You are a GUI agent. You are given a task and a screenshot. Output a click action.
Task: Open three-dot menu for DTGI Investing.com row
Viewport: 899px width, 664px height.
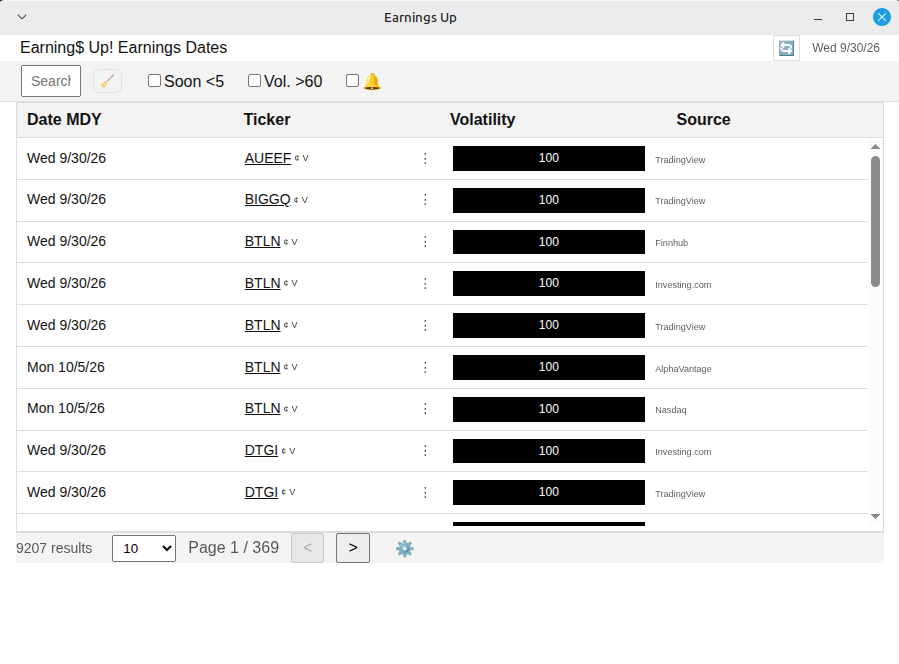pos(425,451)
